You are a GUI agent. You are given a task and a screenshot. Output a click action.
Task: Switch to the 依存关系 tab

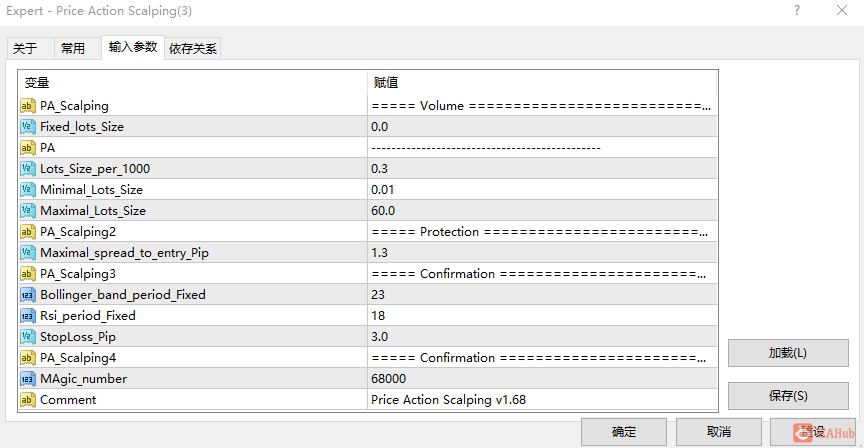click(x=193, y=48)
